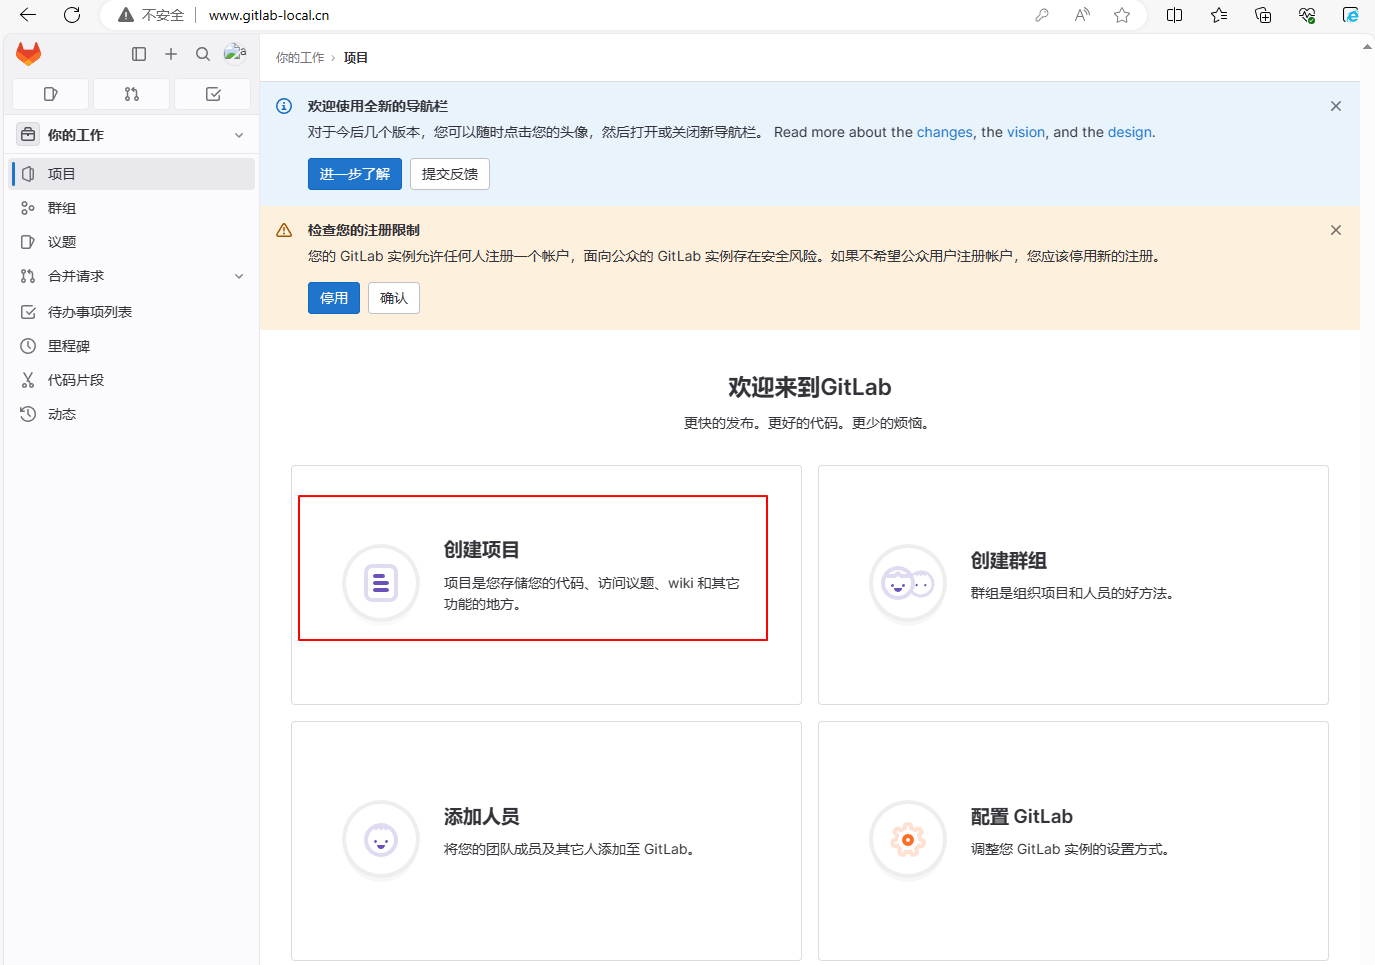The height and width of the screenshot is (965, 1375).
Task: Toggle the GitLab sidebar collapse icon
Action: 139,54
